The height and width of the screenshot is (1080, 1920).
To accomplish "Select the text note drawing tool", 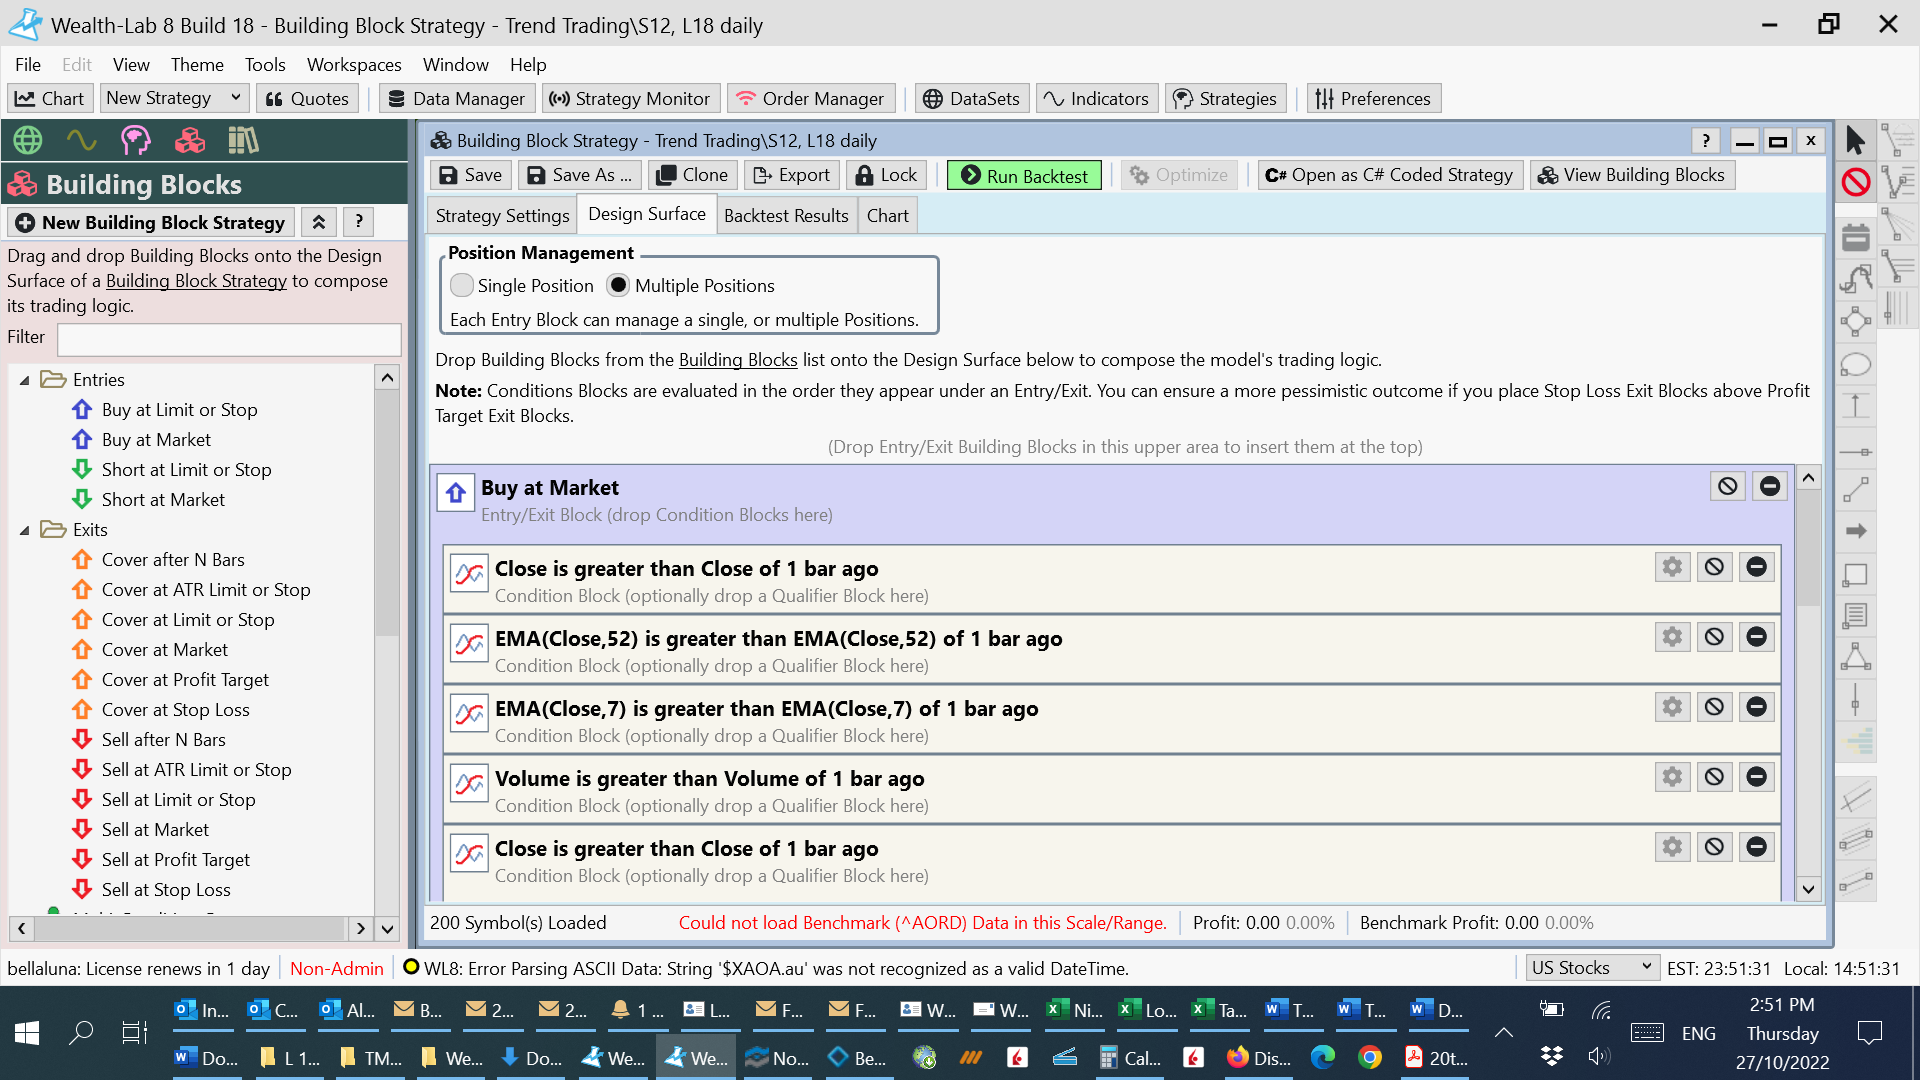I will tap(1856, 615).
